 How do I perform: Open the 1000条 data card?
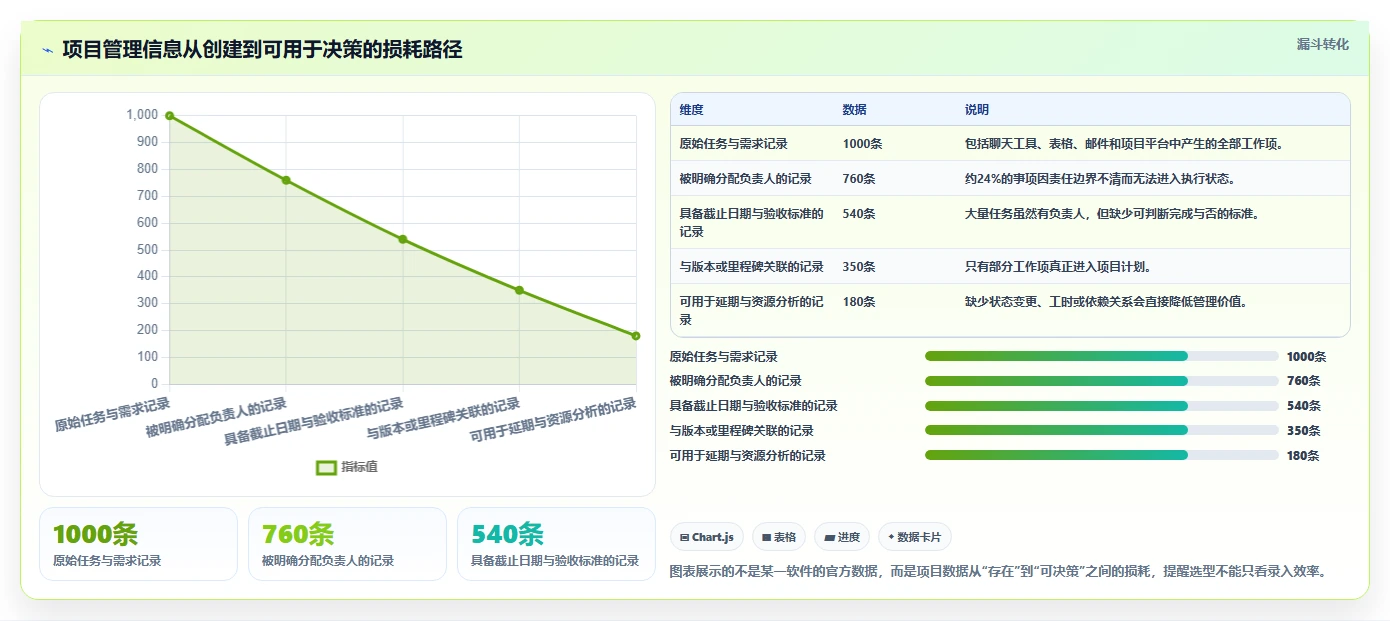(x=138, y=544)
